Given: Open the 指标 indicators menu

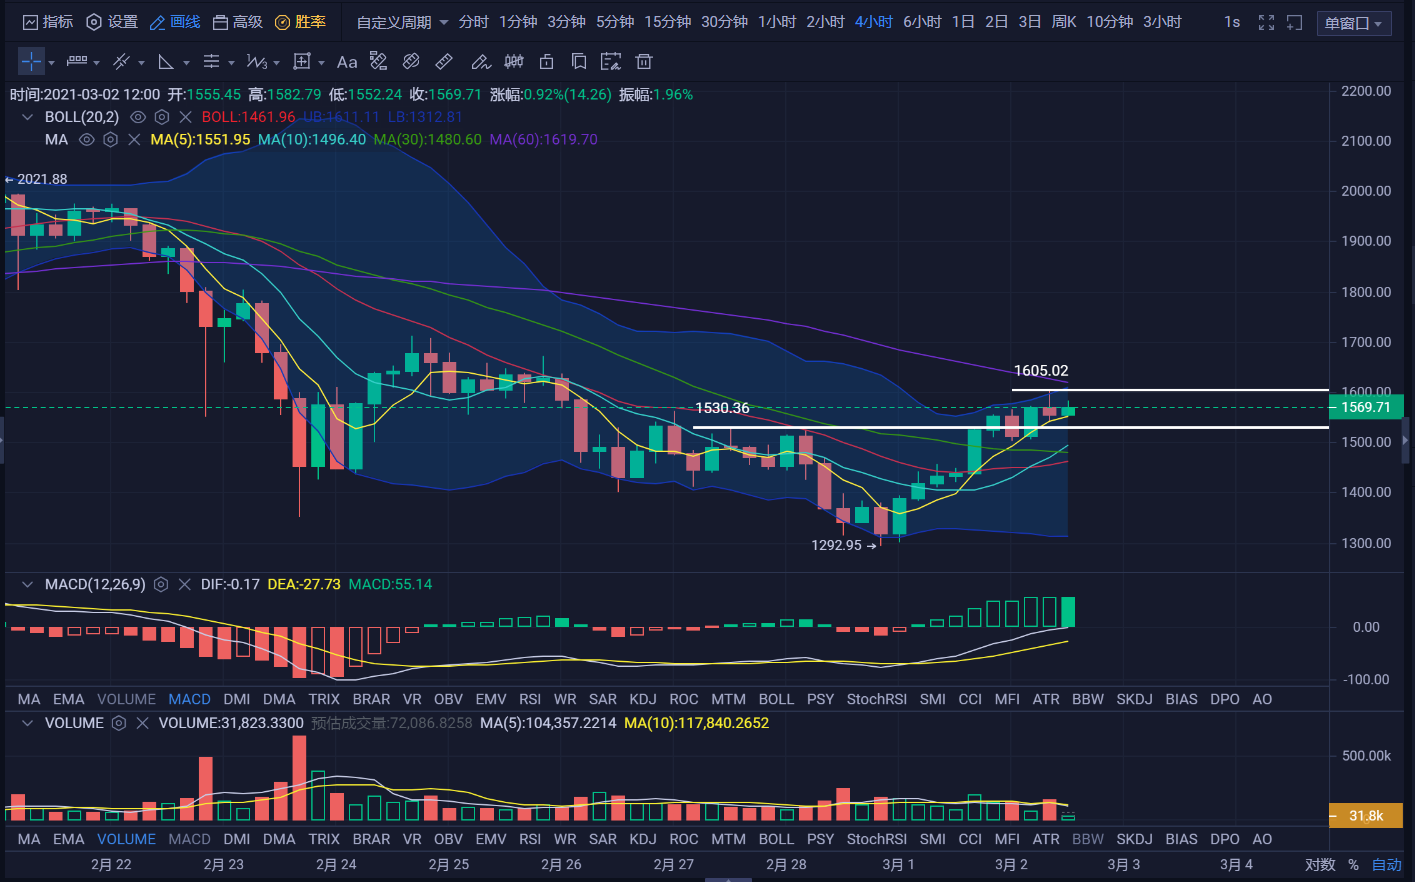Looking at the screenshot, I should [48, 22].
